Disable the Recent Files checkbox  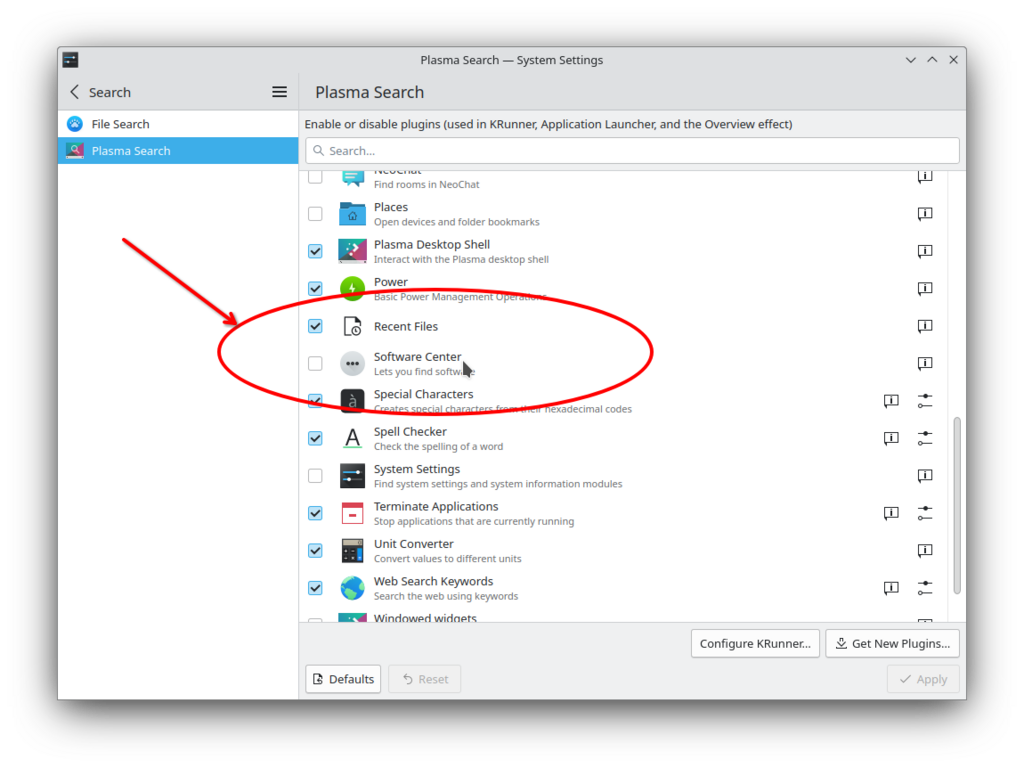(x=315, y=326)
